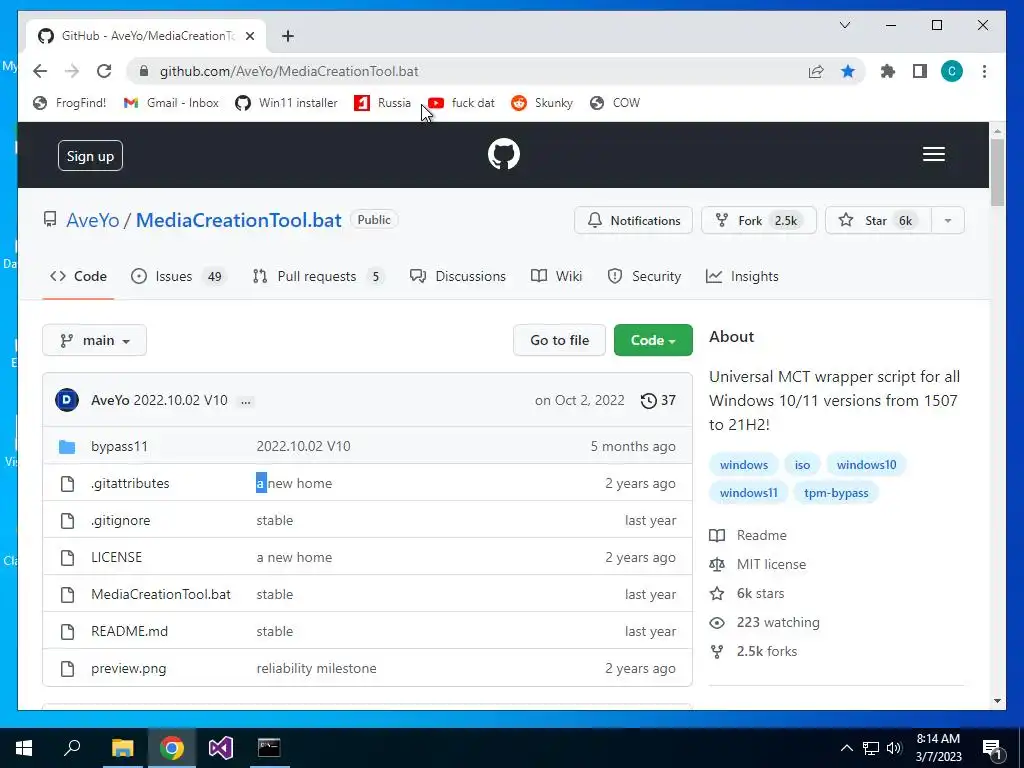This screenshot has width=1024, height=768.
Task: Open the Command Prompt taskbar icon
Action: (269, 748)
